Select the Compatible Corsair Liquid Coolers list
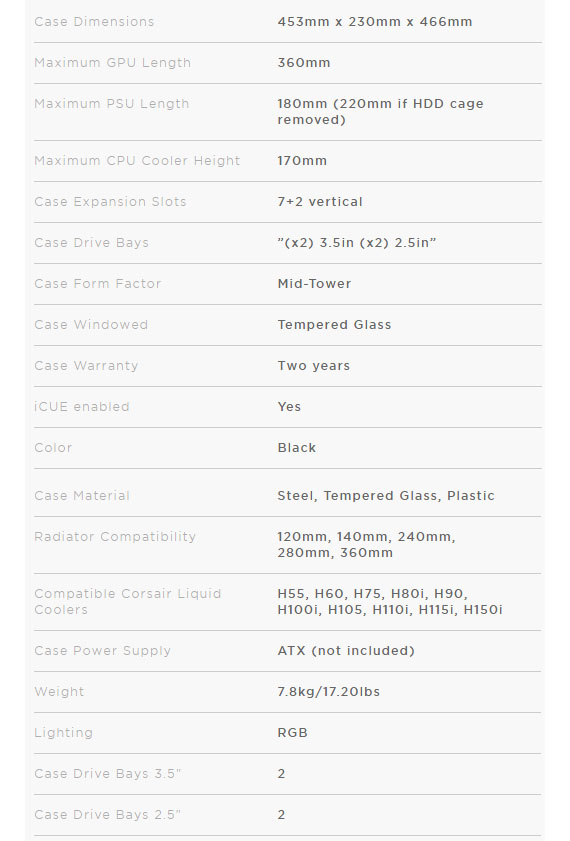The width and height of the screenshot is (570, 841). (390, 602)
